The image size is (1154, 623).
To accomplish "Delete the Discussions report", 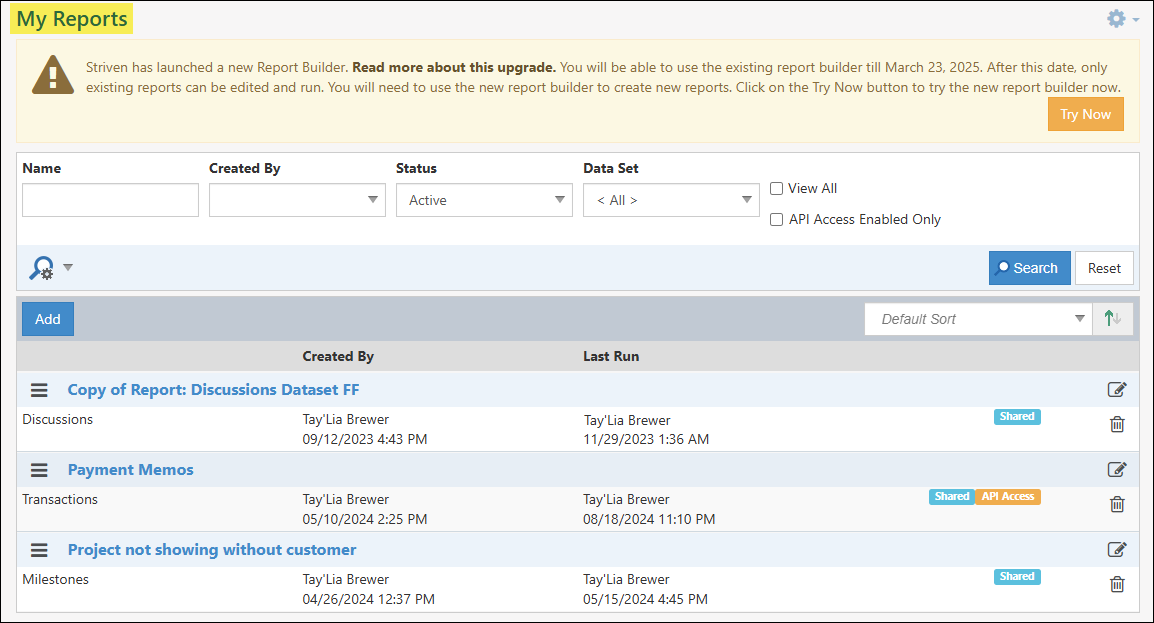I will [1117, 424].
